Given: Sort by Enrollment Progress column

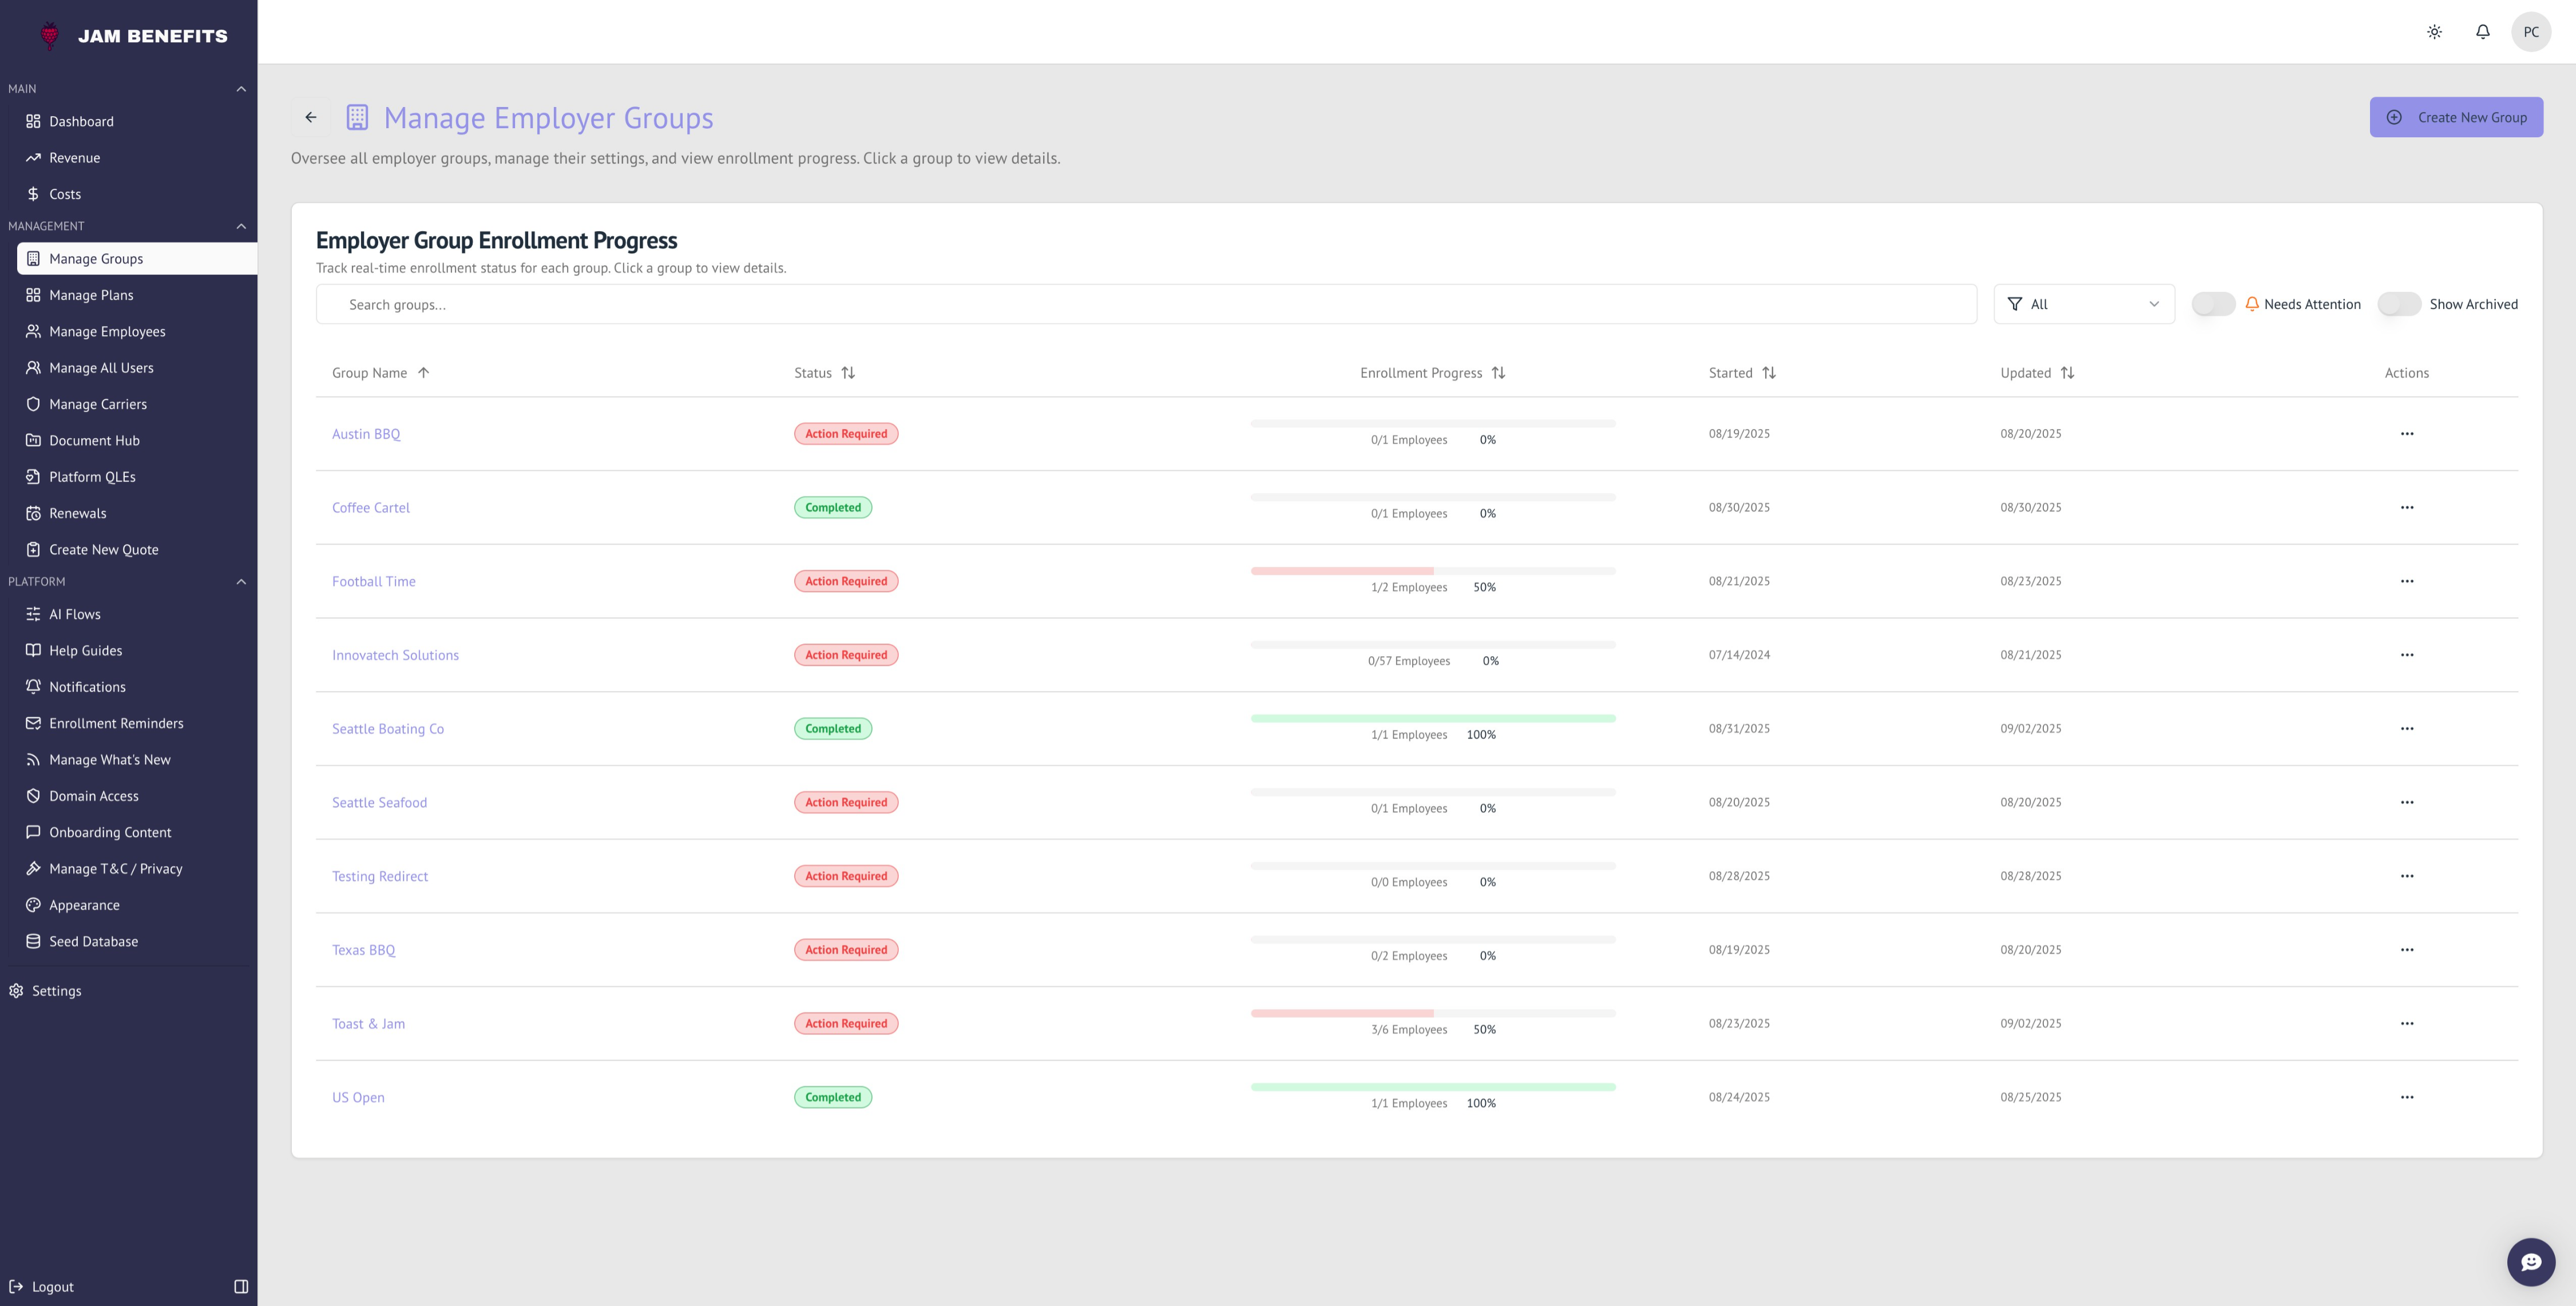Looking at the screenshot, I should pyautogui.click(x=1497, y=373).
